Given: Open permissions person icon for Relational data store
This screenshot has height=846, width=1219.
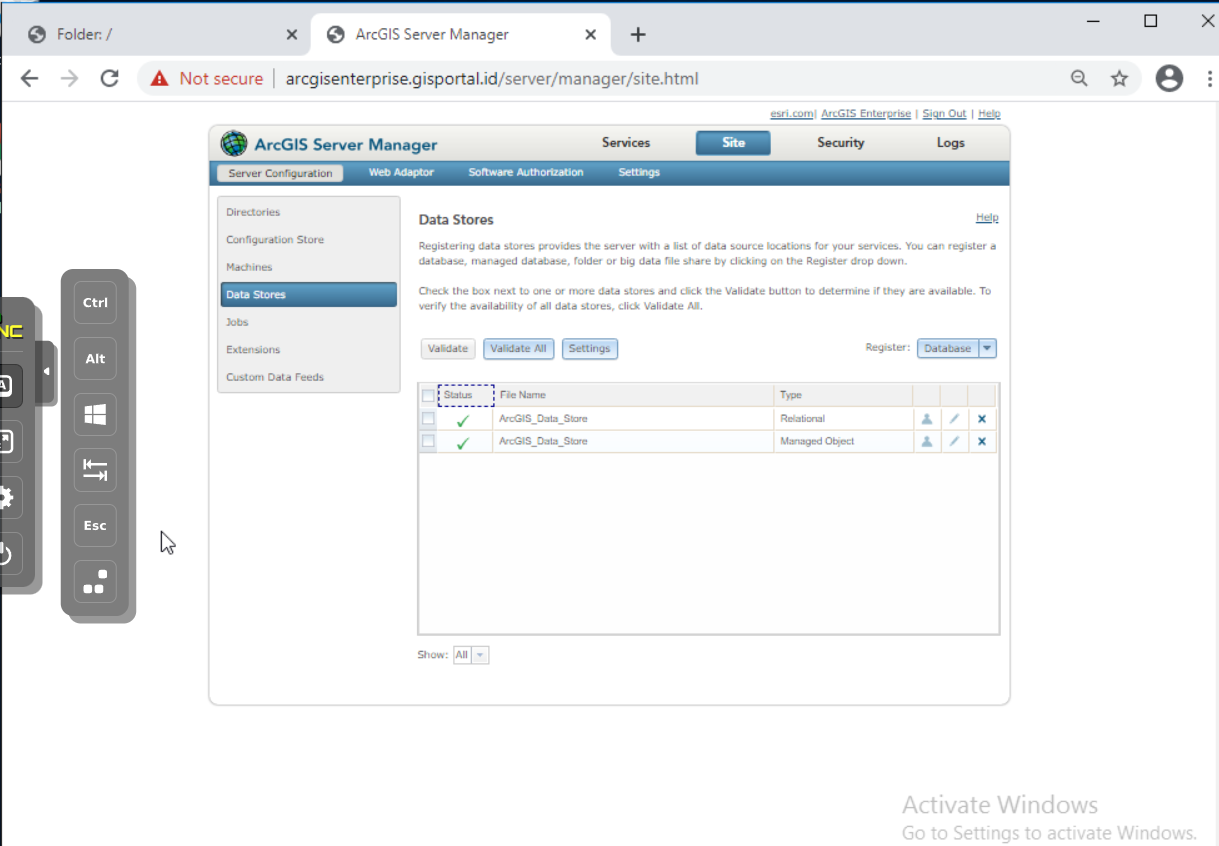Looking at the screenshot, I should (927, 419).
